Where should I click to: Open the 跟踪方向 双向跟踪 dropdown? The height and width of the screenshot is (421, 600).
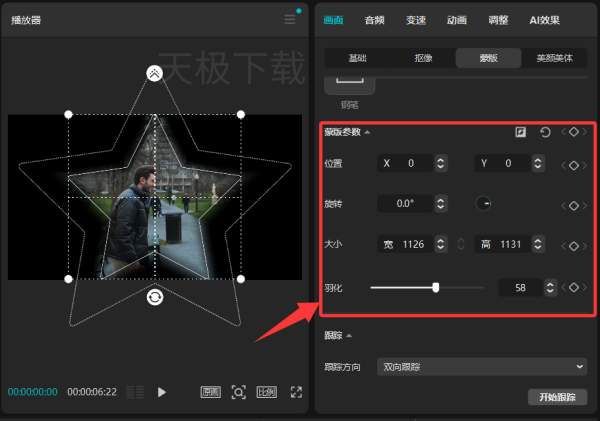coord(482,367)
